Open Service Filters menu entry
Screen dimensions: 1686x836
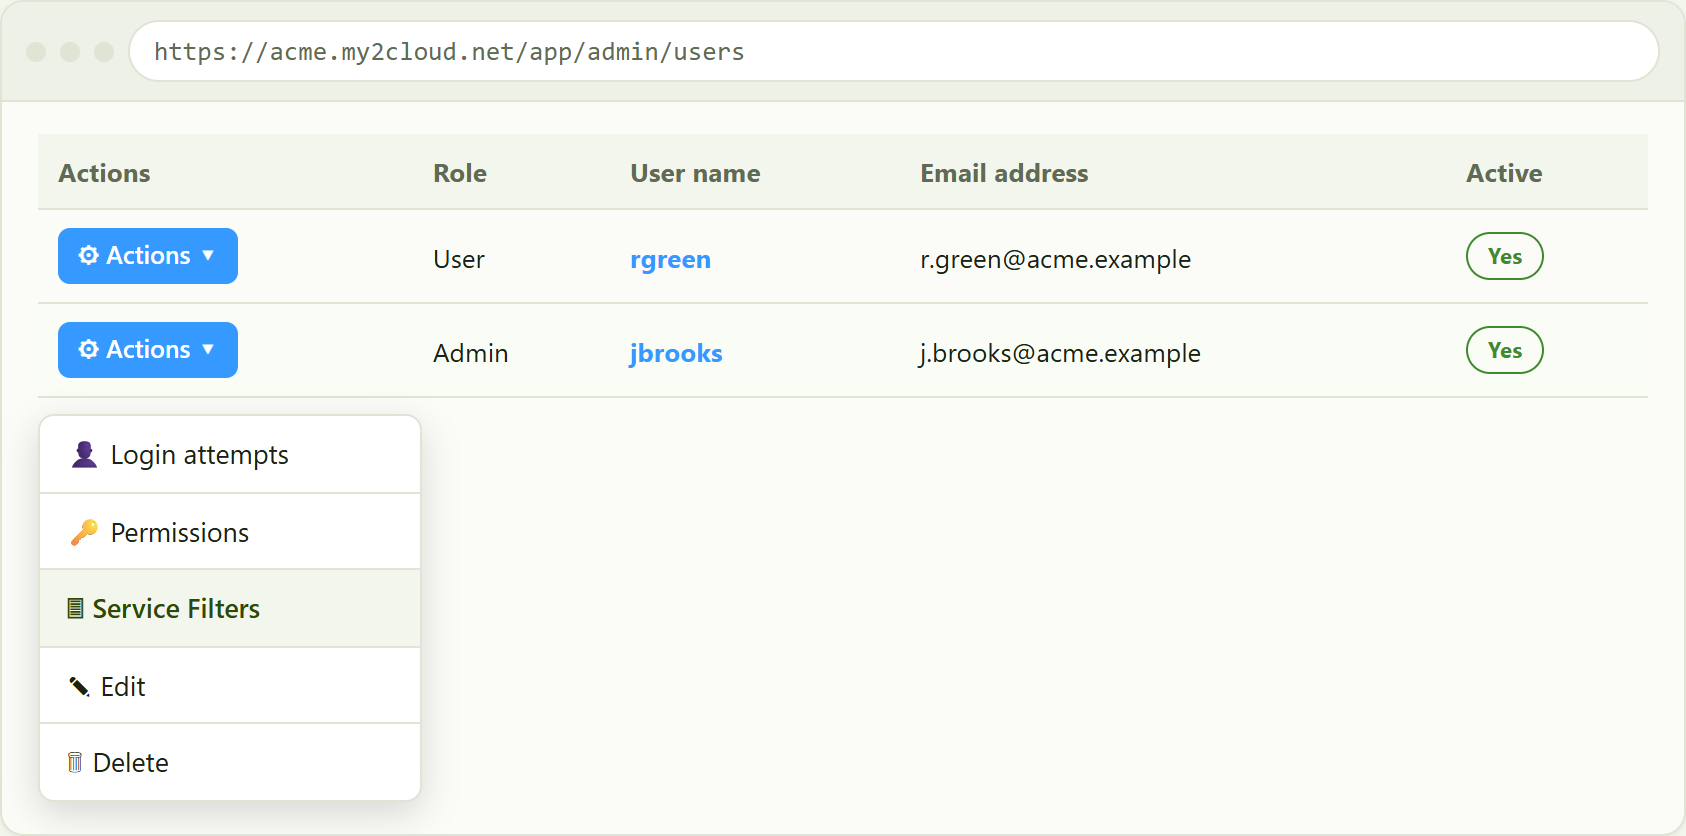point(230,608)
